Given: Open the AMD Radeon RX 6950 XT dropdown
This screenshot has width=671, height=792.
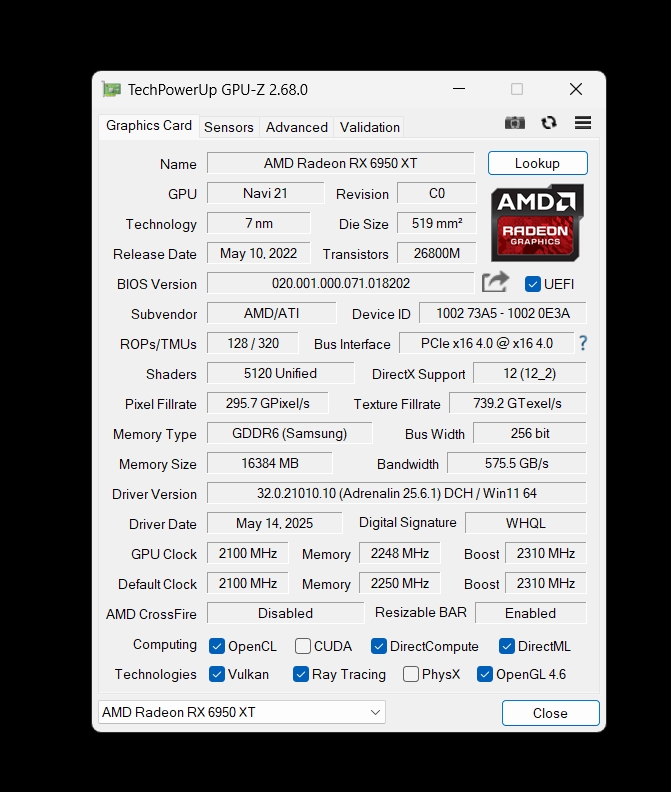Looking at the screenshot, I should coord(242,712).
